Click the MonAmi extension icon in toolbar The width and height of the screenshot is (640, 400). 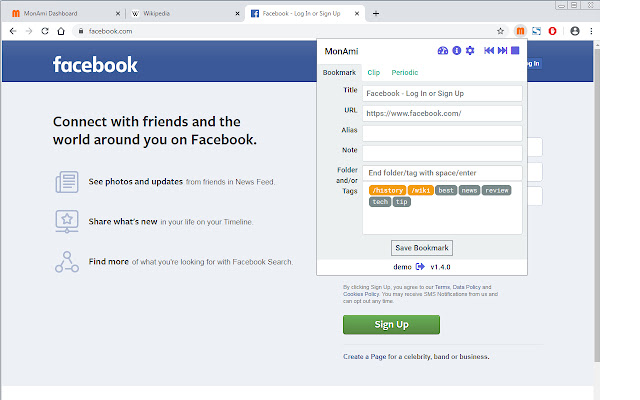pyautogui.click(x=520, y=31)
